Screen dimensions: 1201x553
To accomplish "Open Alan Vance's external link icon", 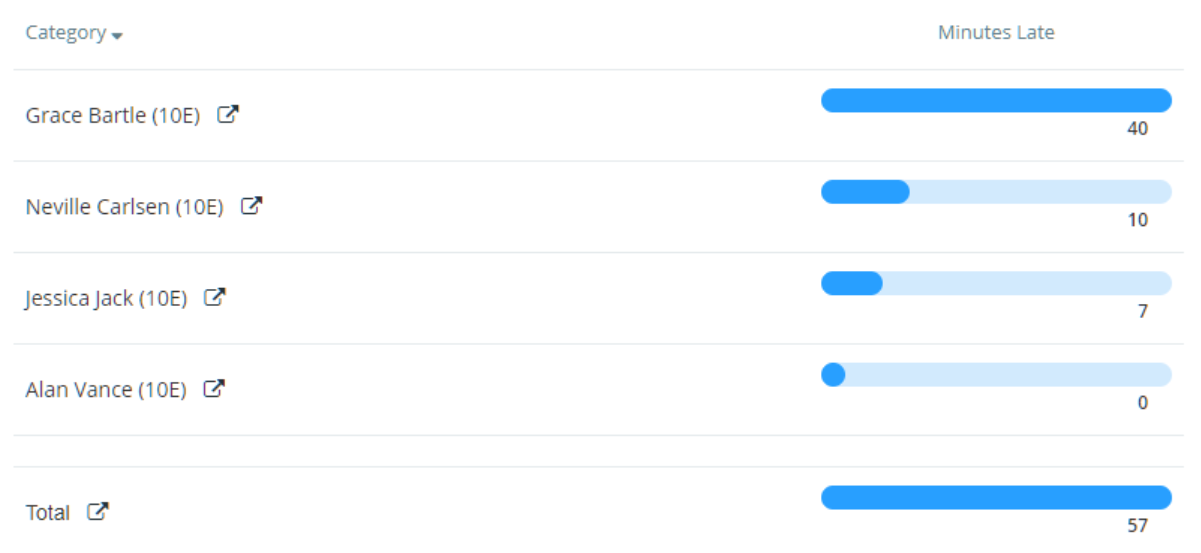I will pos(214,389).
